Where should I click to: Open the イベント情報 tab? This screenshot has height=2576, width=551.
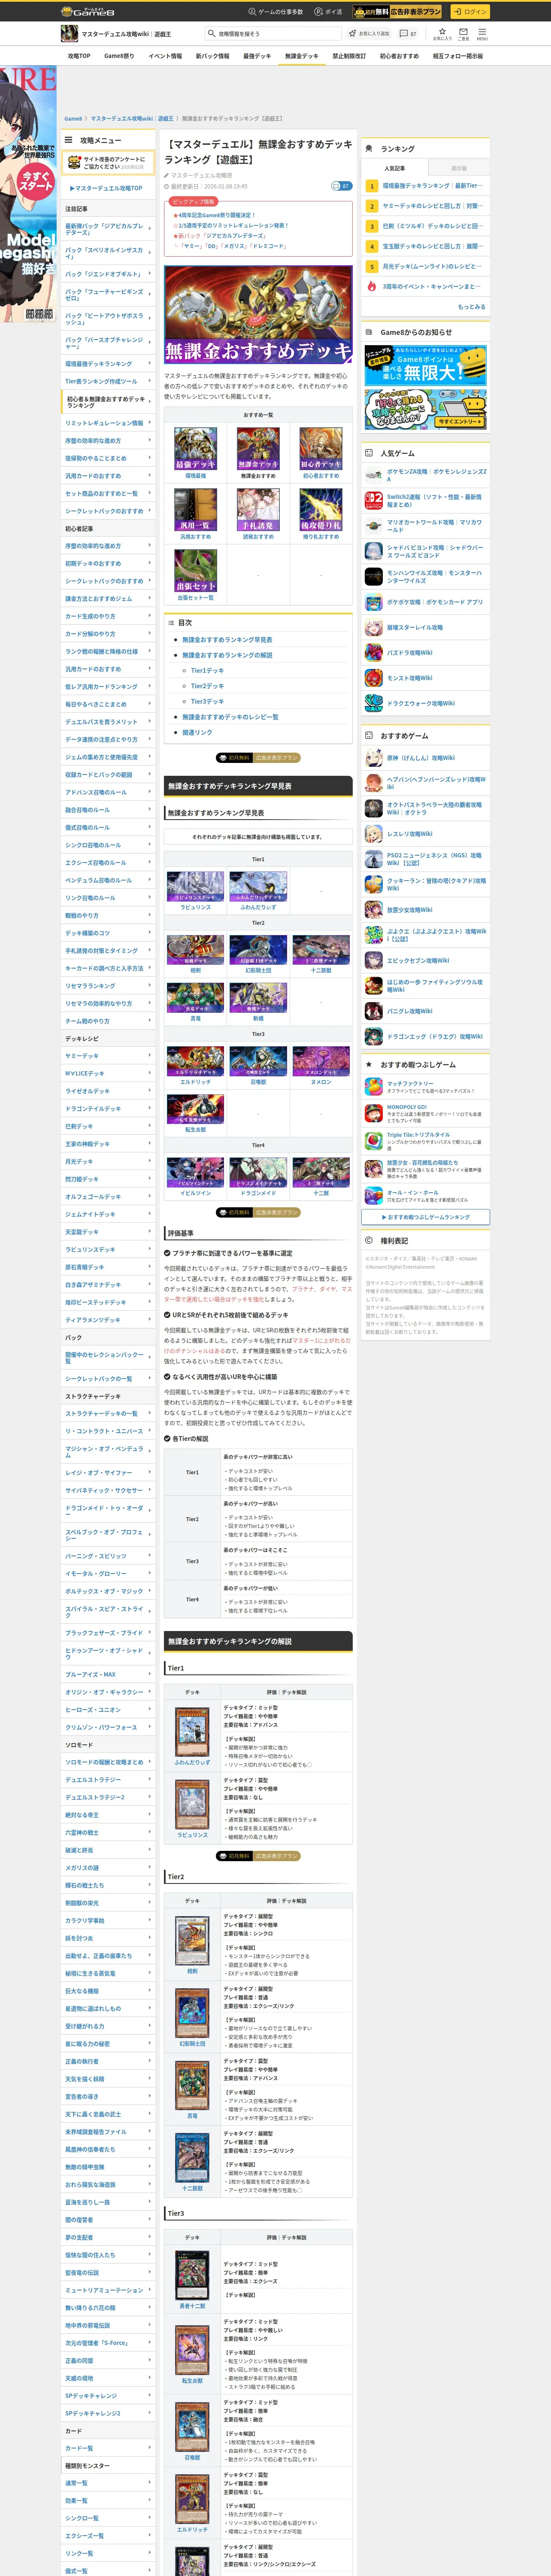165,56
